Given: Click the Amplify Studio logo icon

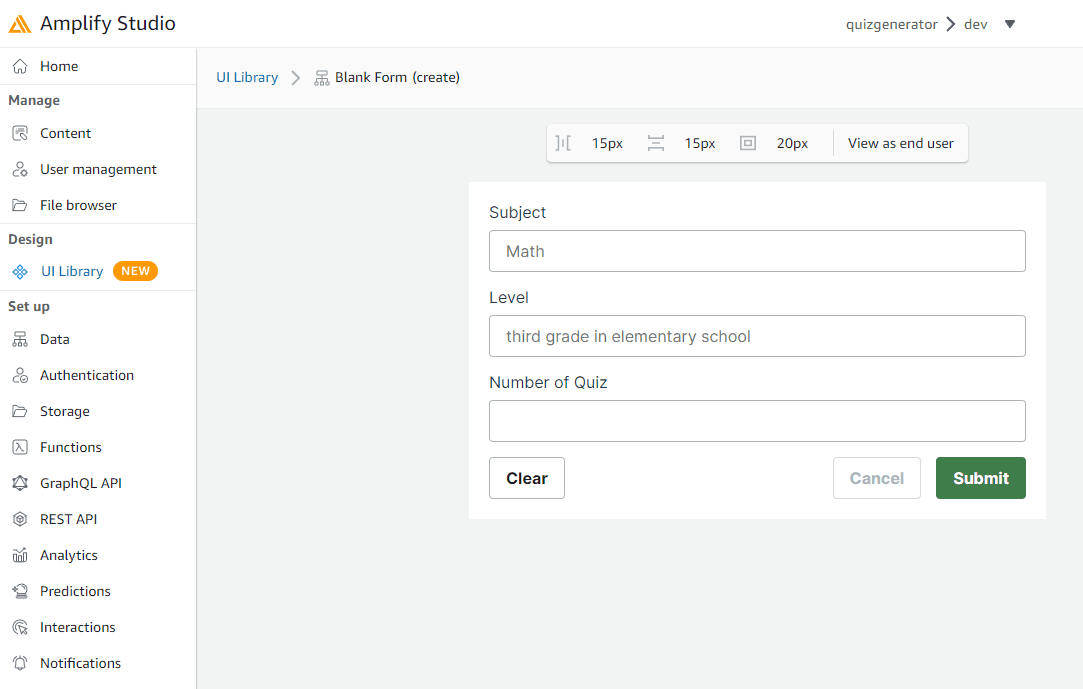Looking at the screenshot, I should (x=20, y=24).
